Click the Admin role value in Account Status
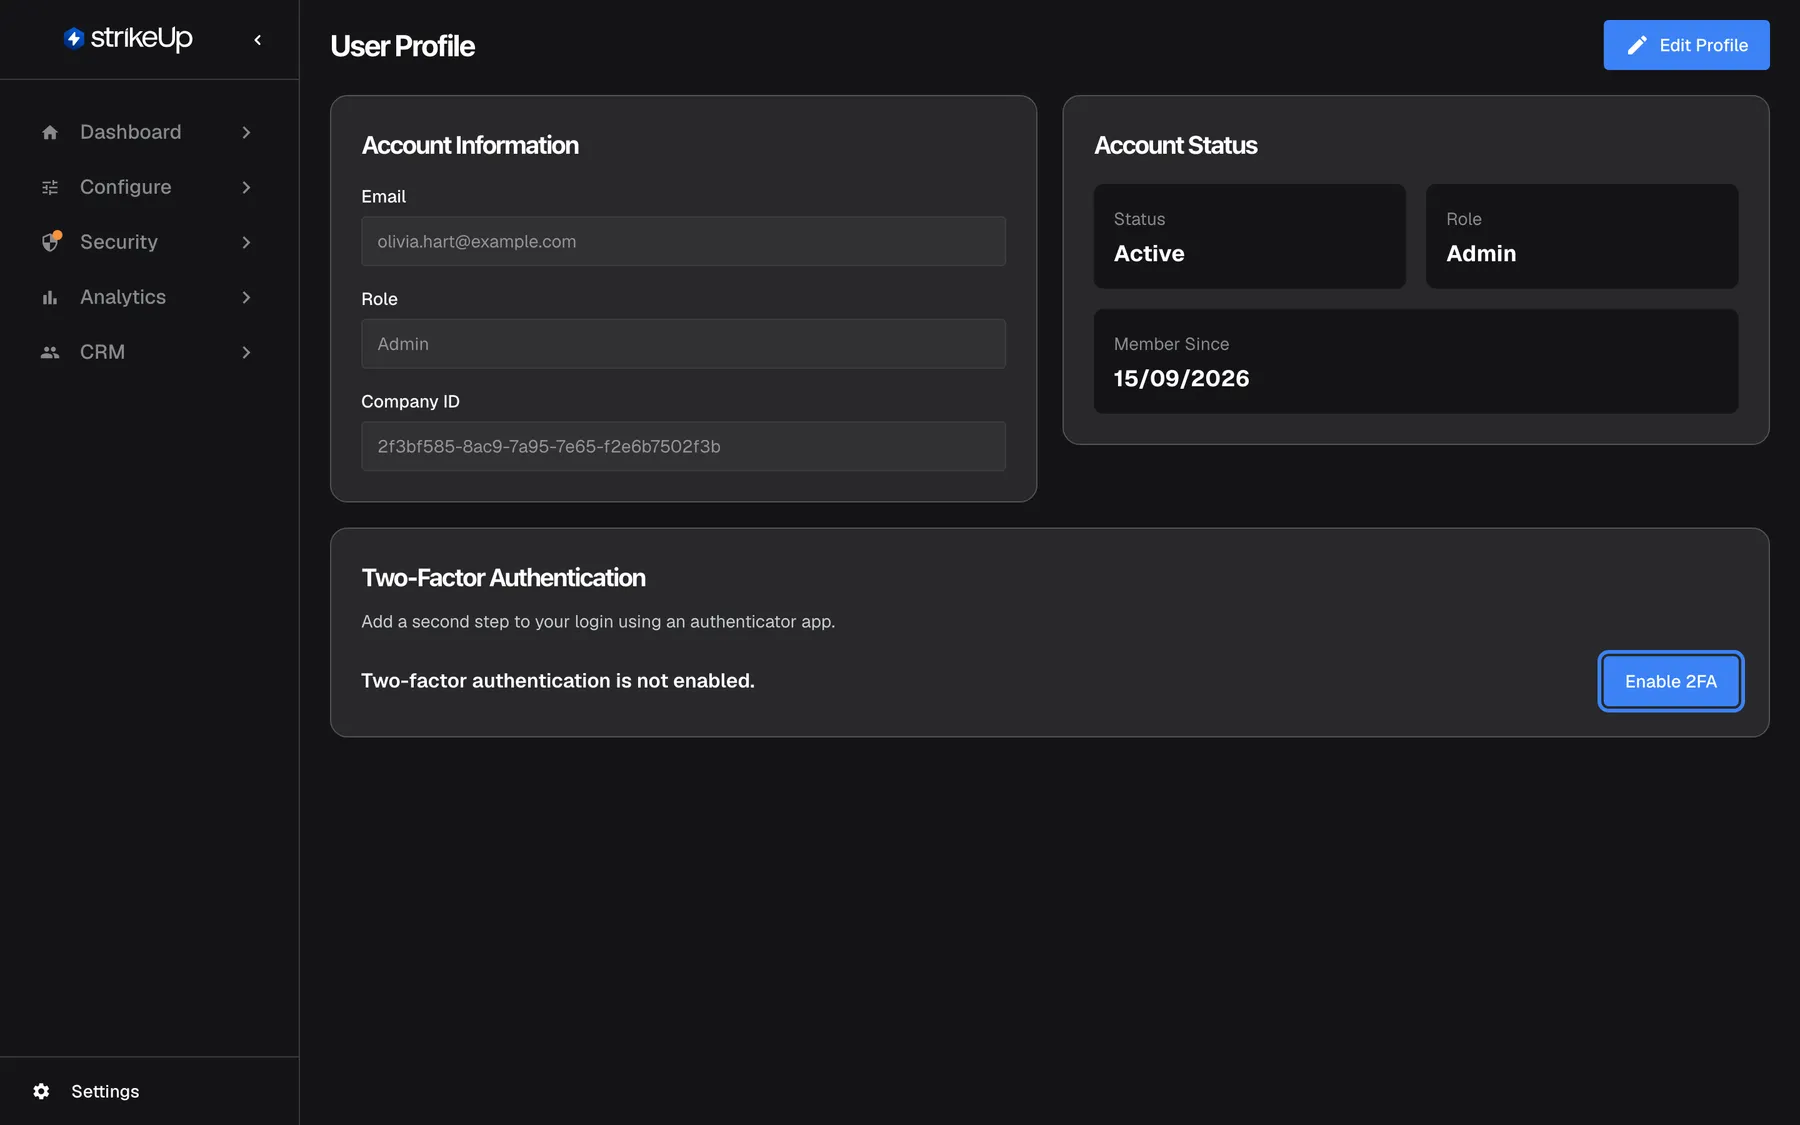1800x1125 pixels. tap(1481, 253)
